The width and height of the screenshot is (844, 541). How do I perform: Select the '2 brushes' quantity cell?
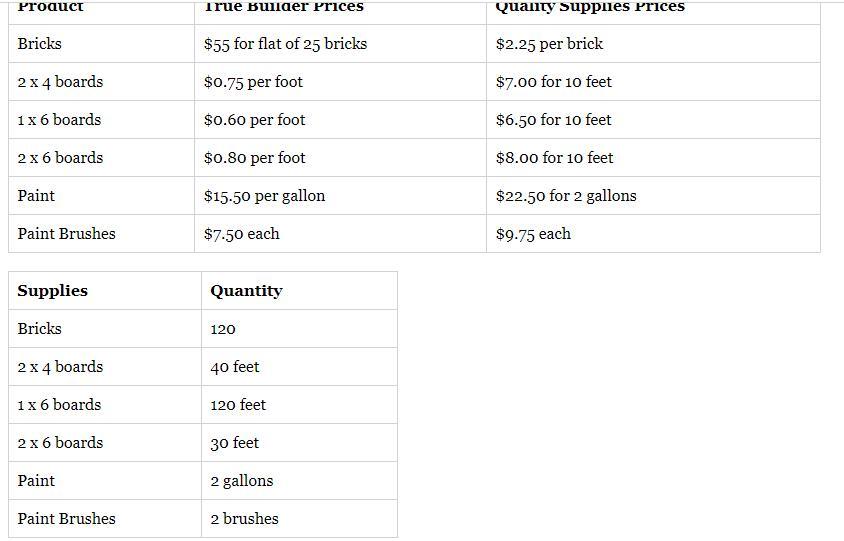point(299,518)
